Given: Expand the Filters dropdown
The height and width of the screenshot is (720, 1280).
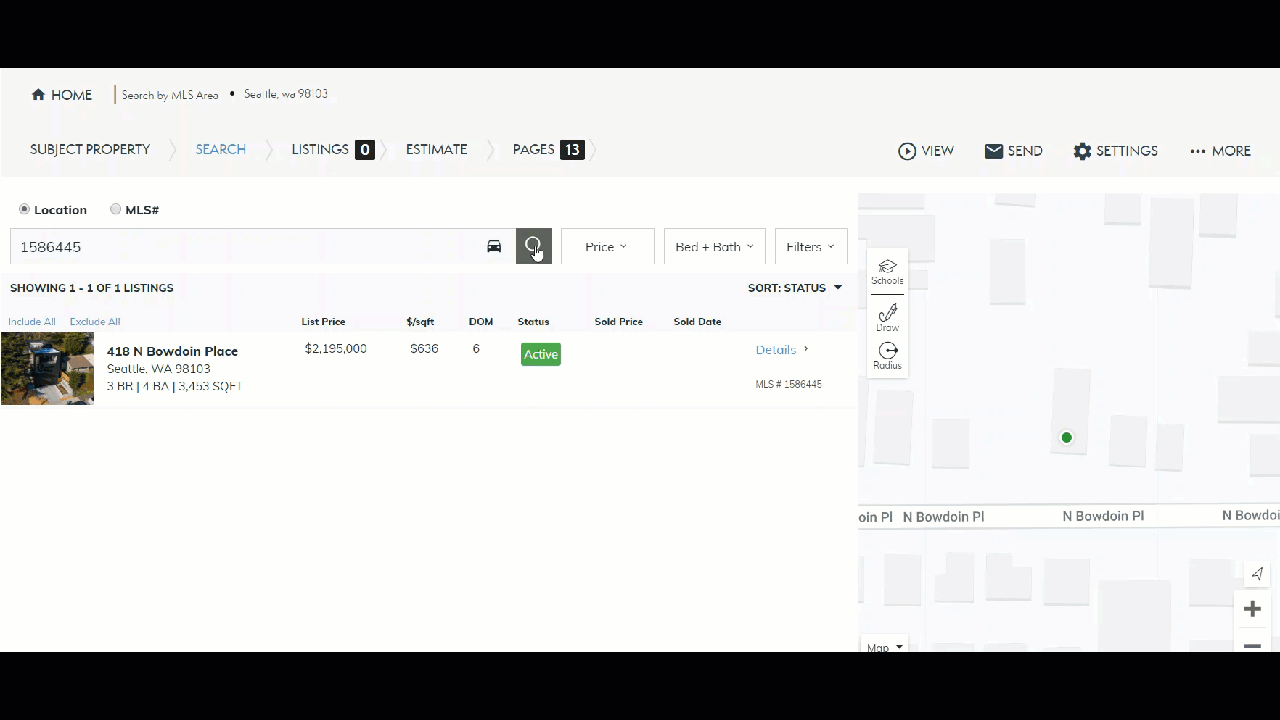Looking at the screenshot, I should click(810, 246).
